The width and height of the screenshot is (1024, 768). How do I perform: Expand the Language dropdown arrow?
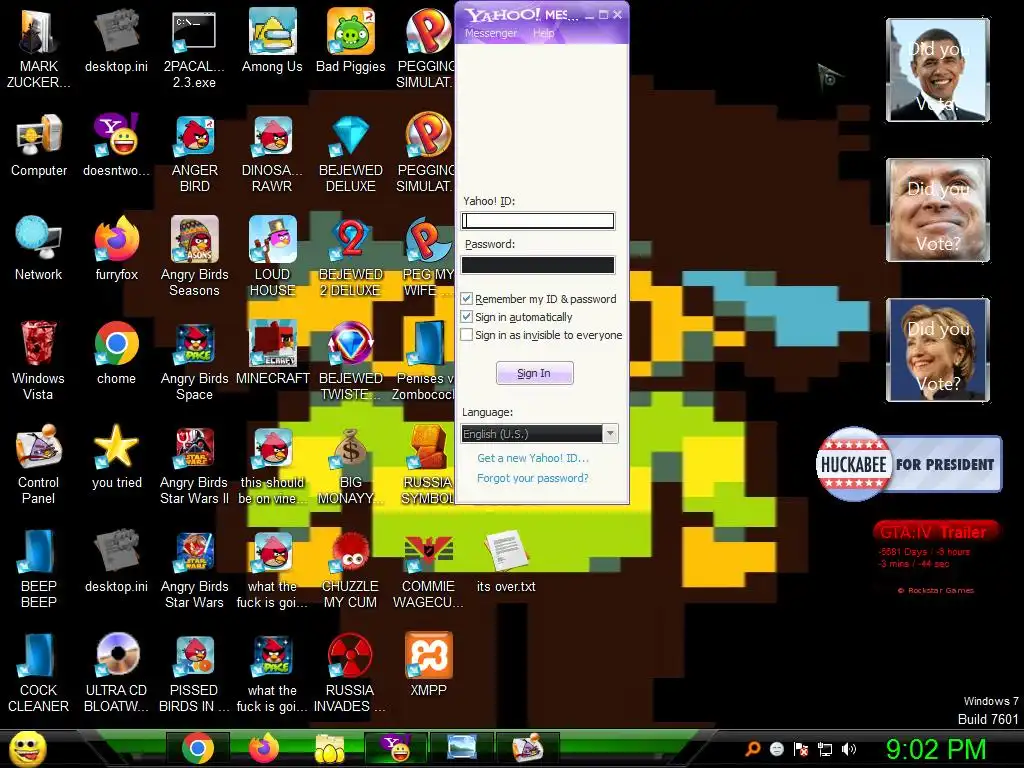(x=610, y=434)
